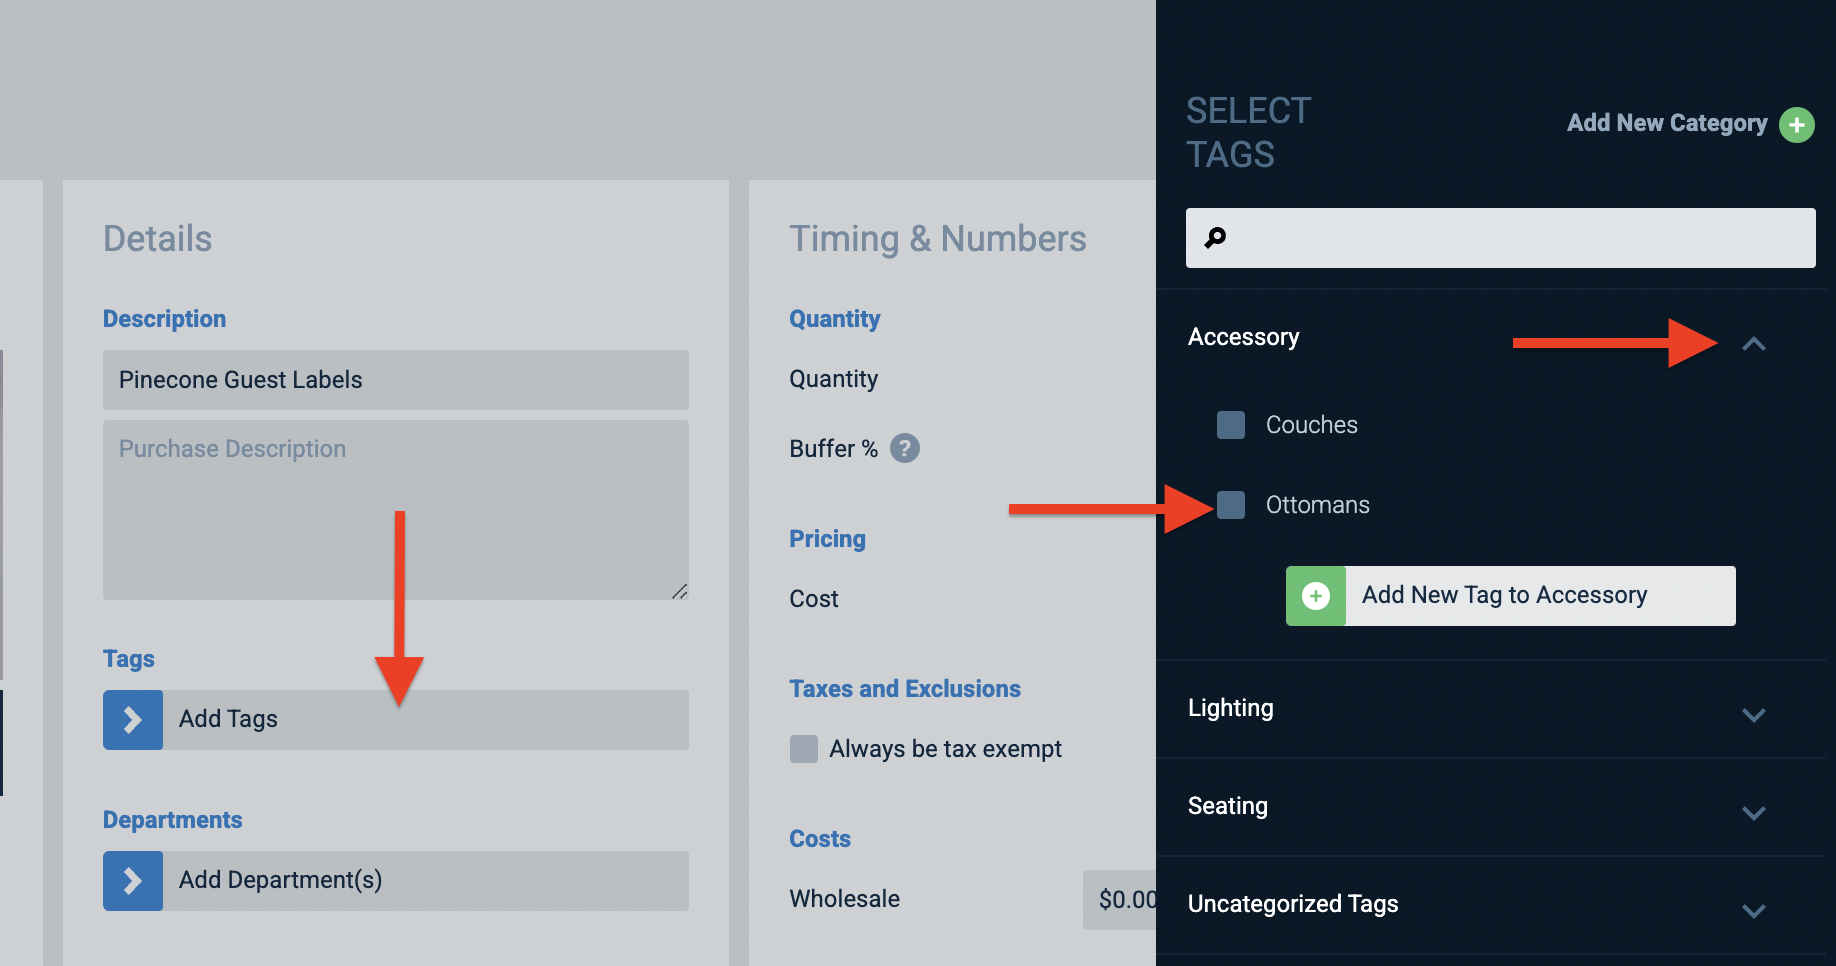The width and height of the screenshot is (1836, 966).
Task: Click the Wholesale label under Costs
Action: click(845, 899)
